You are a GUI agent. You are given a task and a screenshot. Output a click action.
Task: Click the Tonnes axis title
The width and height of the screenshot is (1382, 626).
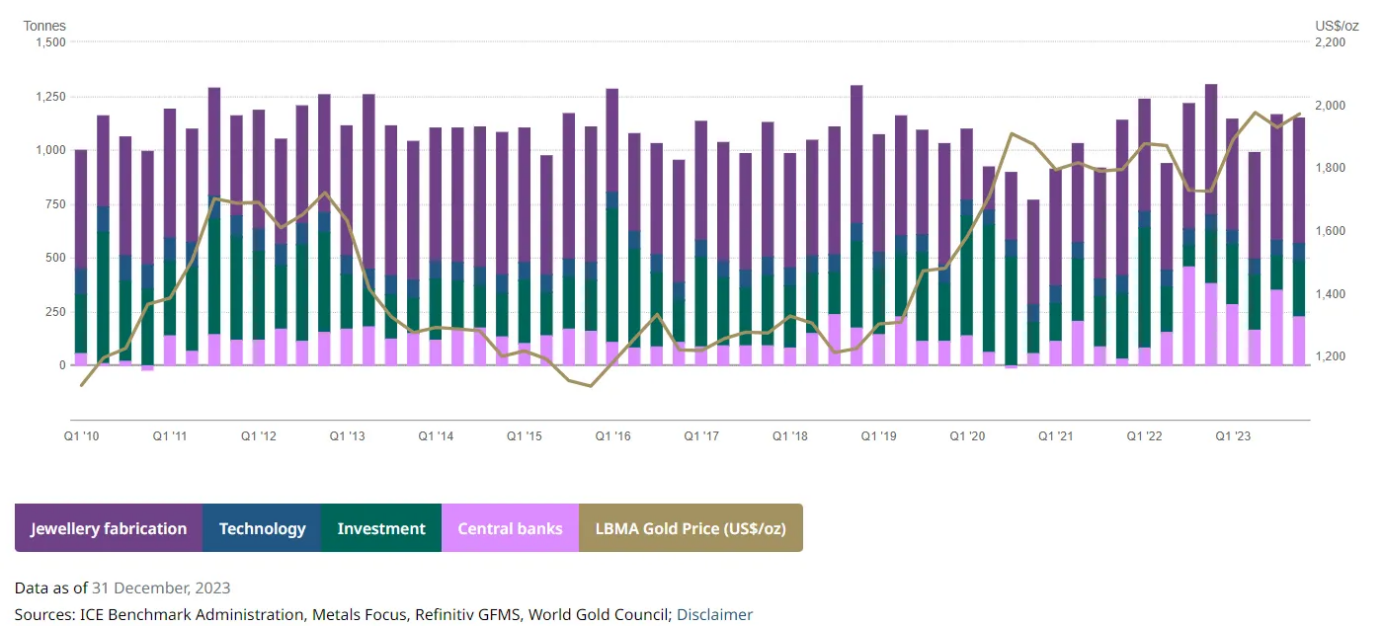[45, 25]
